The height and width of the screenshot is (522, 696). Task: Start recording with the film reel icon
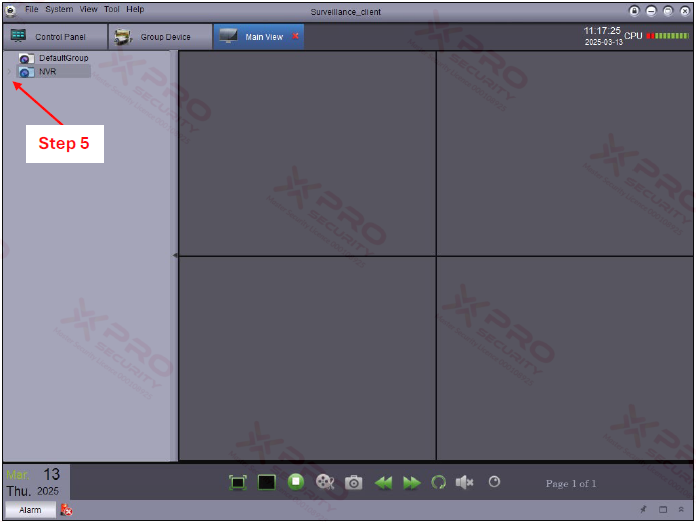coord(324,482)
